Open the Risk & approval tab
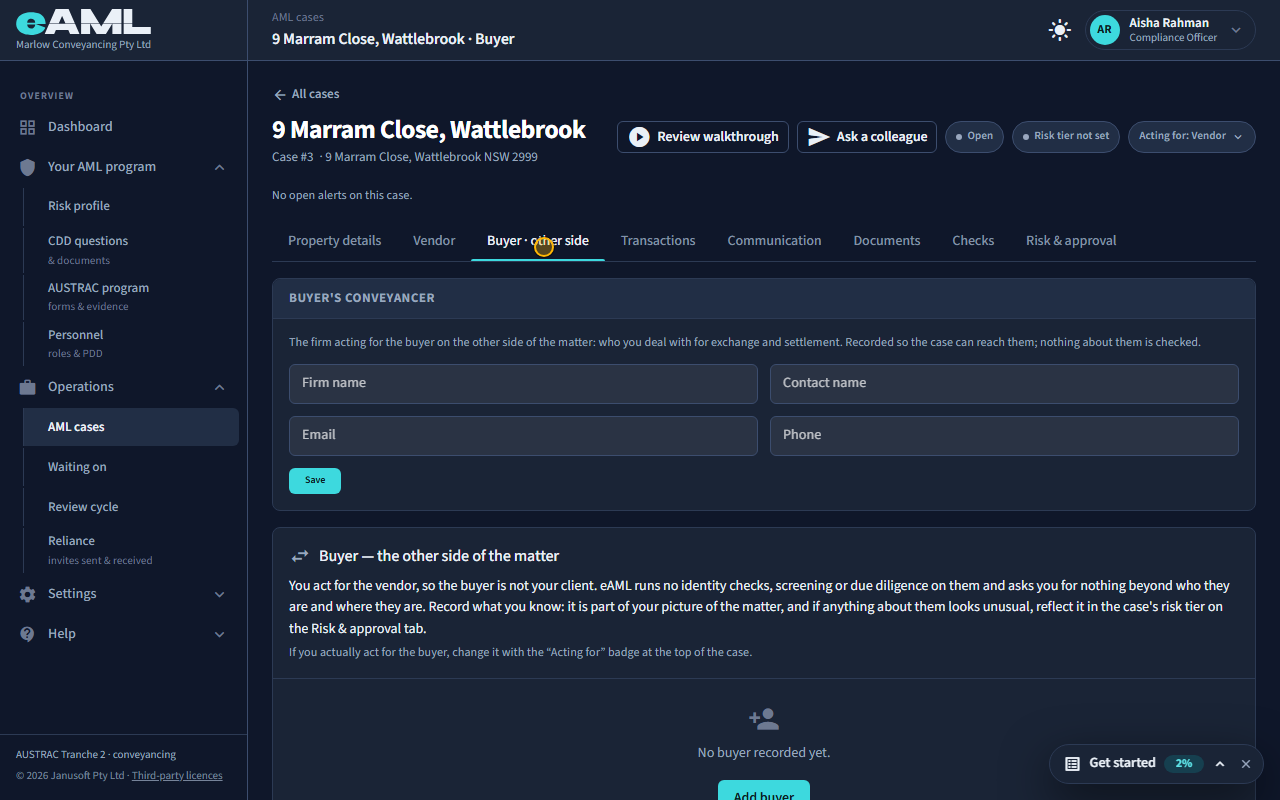The image size is (1280, 800). [x=1071, y=241]
